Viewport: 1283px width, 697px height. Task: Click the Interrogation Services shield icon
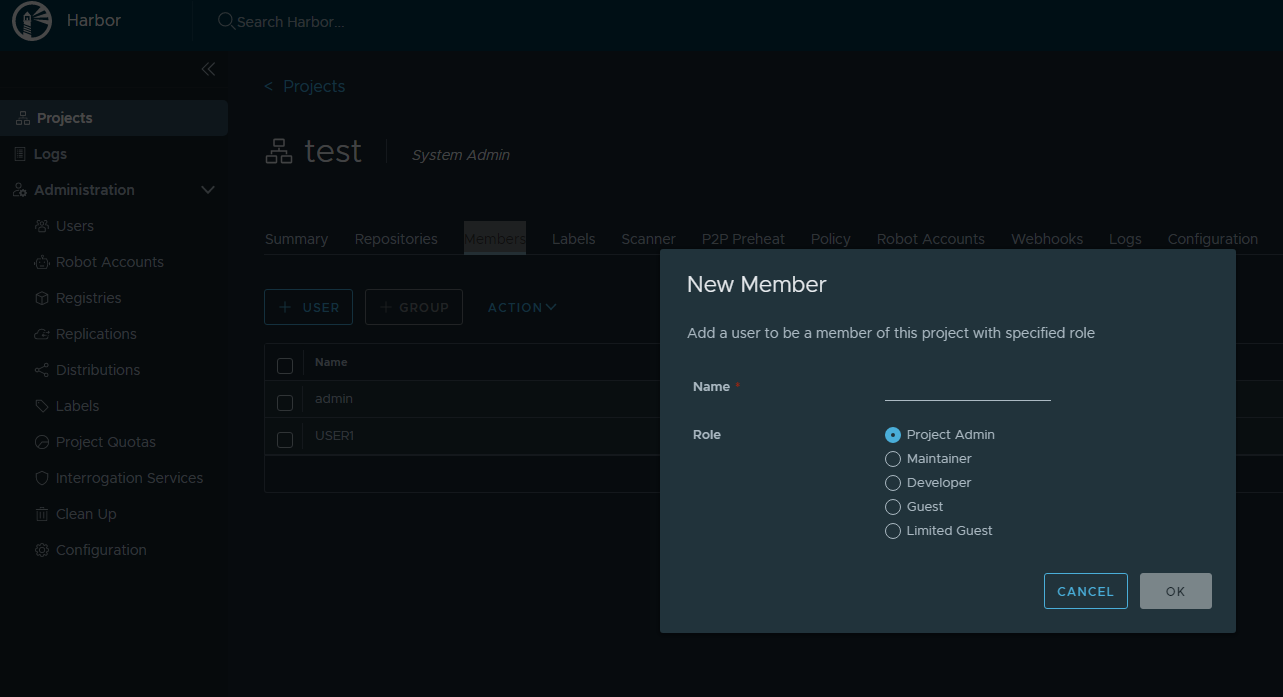42,478
